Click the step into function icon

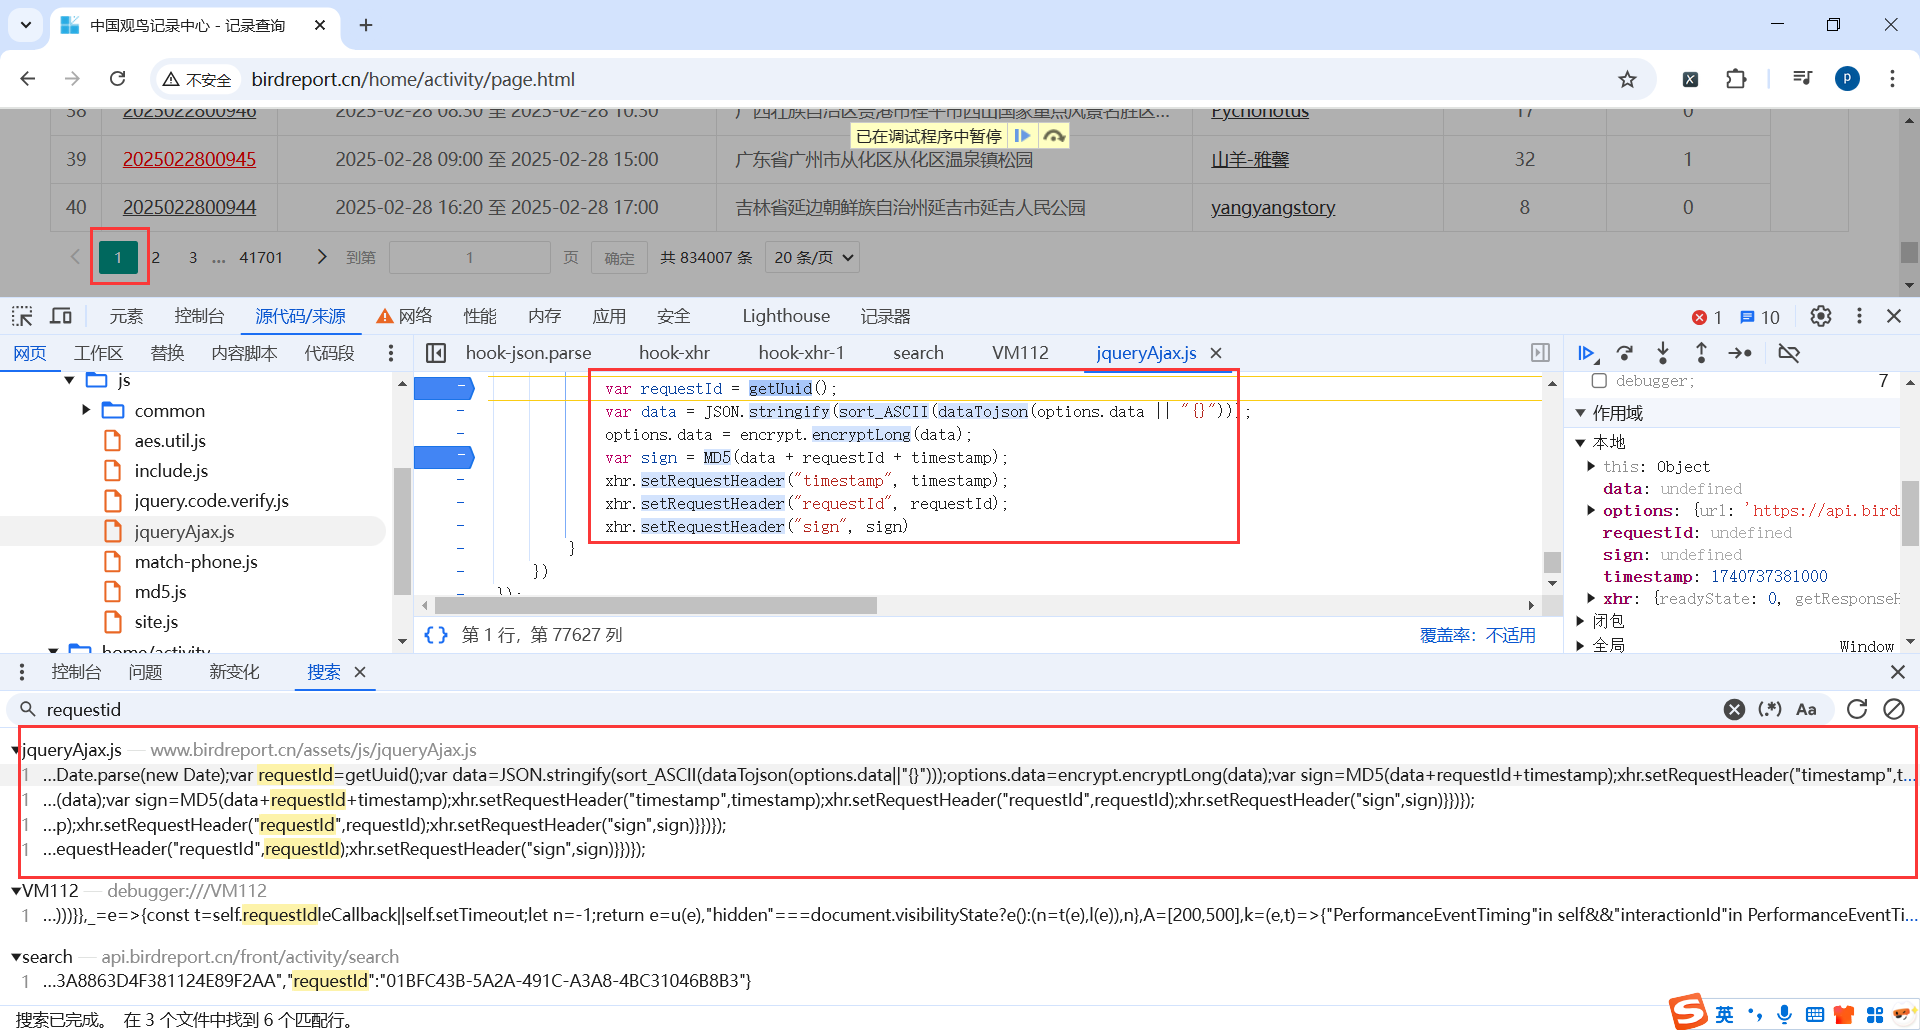pyautogui.click(x=1663, y=353)
